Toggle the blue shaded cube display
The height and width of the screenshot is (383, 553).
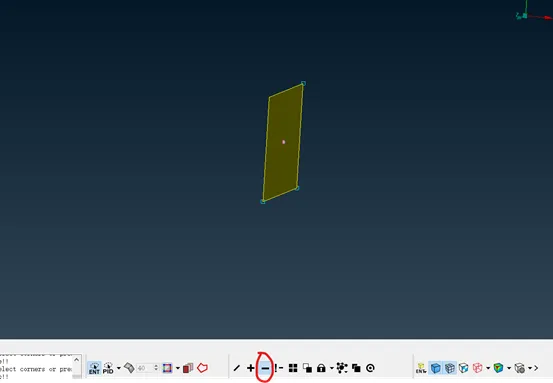coord(436,368)
